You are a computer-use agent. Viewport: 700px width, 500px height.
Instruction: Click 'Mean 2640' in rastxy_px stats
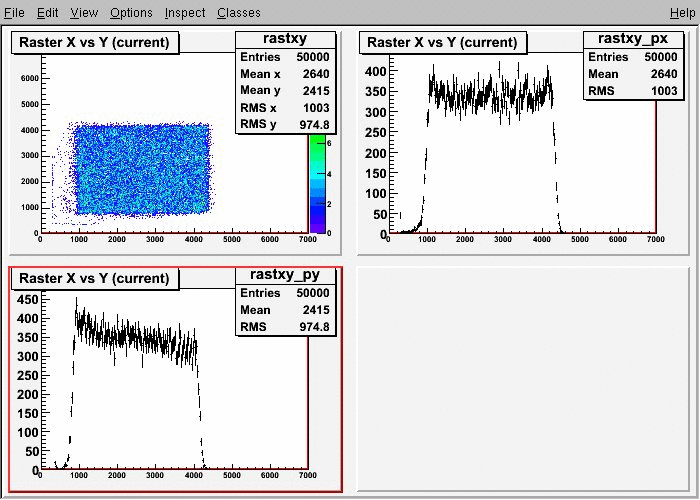tap(633, 74)
